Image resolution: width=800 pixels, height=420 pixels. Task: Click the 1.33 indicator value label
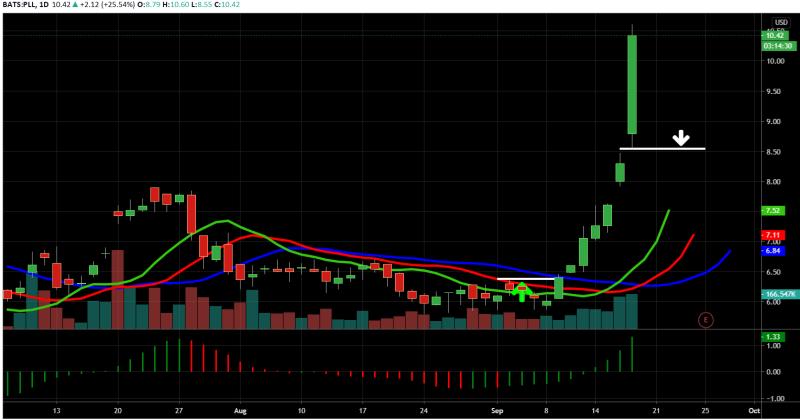[x=773, y=337]
